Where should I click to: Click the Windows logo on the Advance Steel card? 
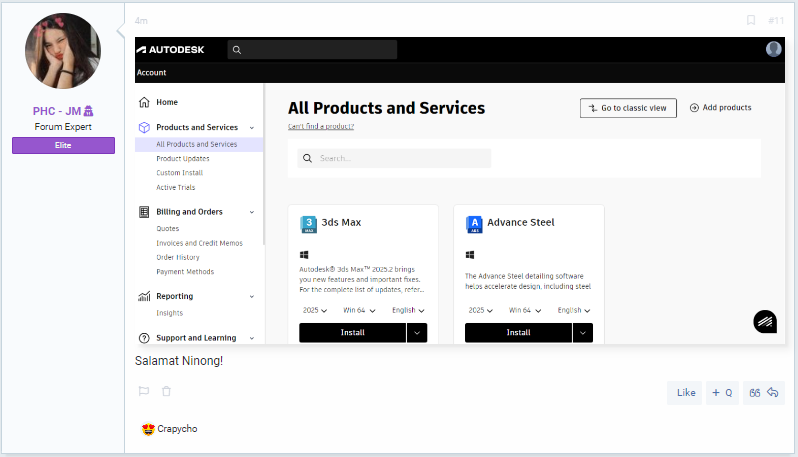tap(470, 254)
